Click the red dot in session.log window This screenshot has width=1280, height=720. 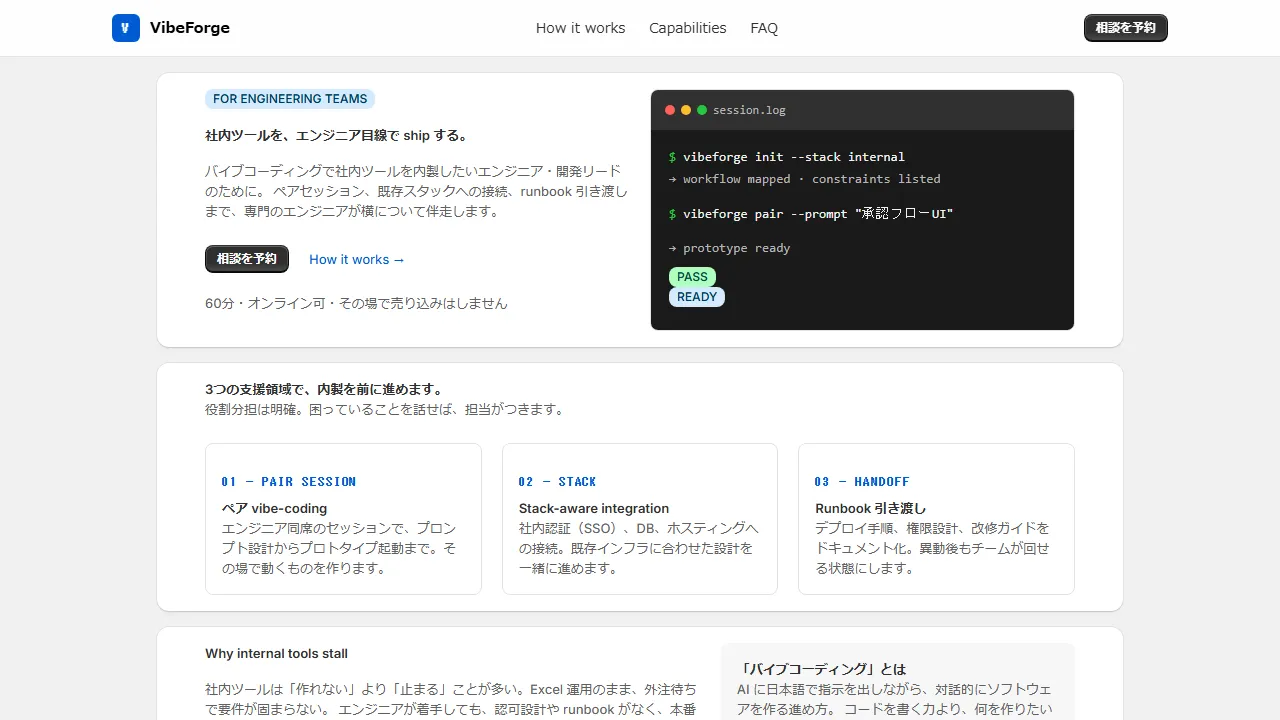[x=670, y=110]
